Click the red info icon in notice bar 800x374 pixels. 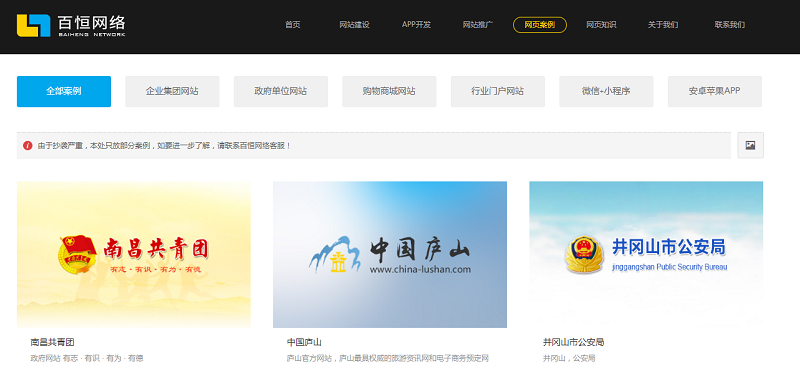pos(28,145)
